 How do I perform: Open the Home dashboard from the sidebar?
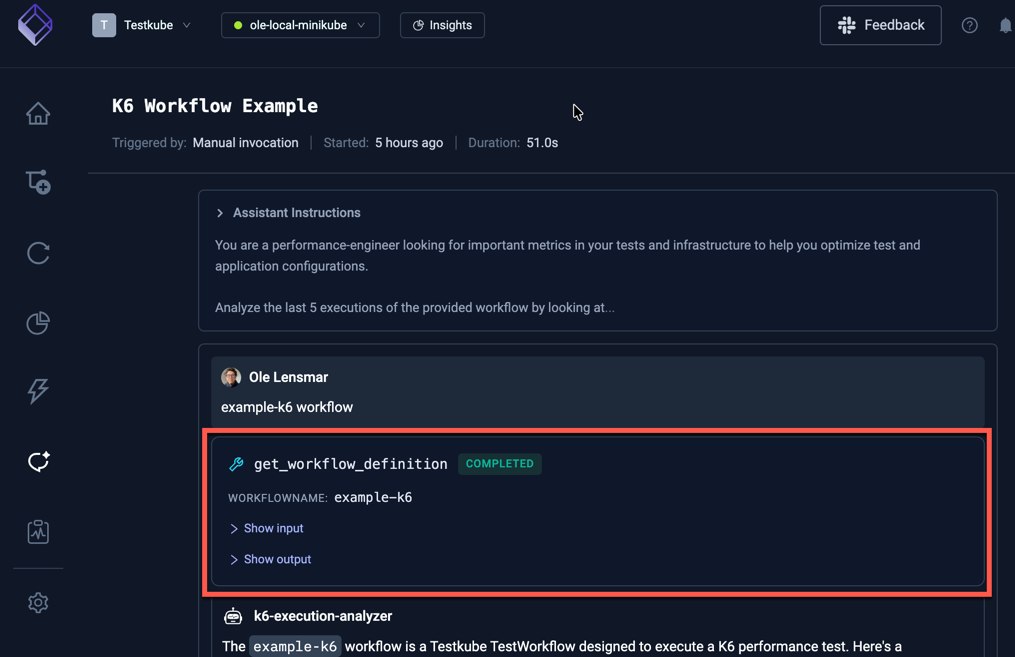37,113
